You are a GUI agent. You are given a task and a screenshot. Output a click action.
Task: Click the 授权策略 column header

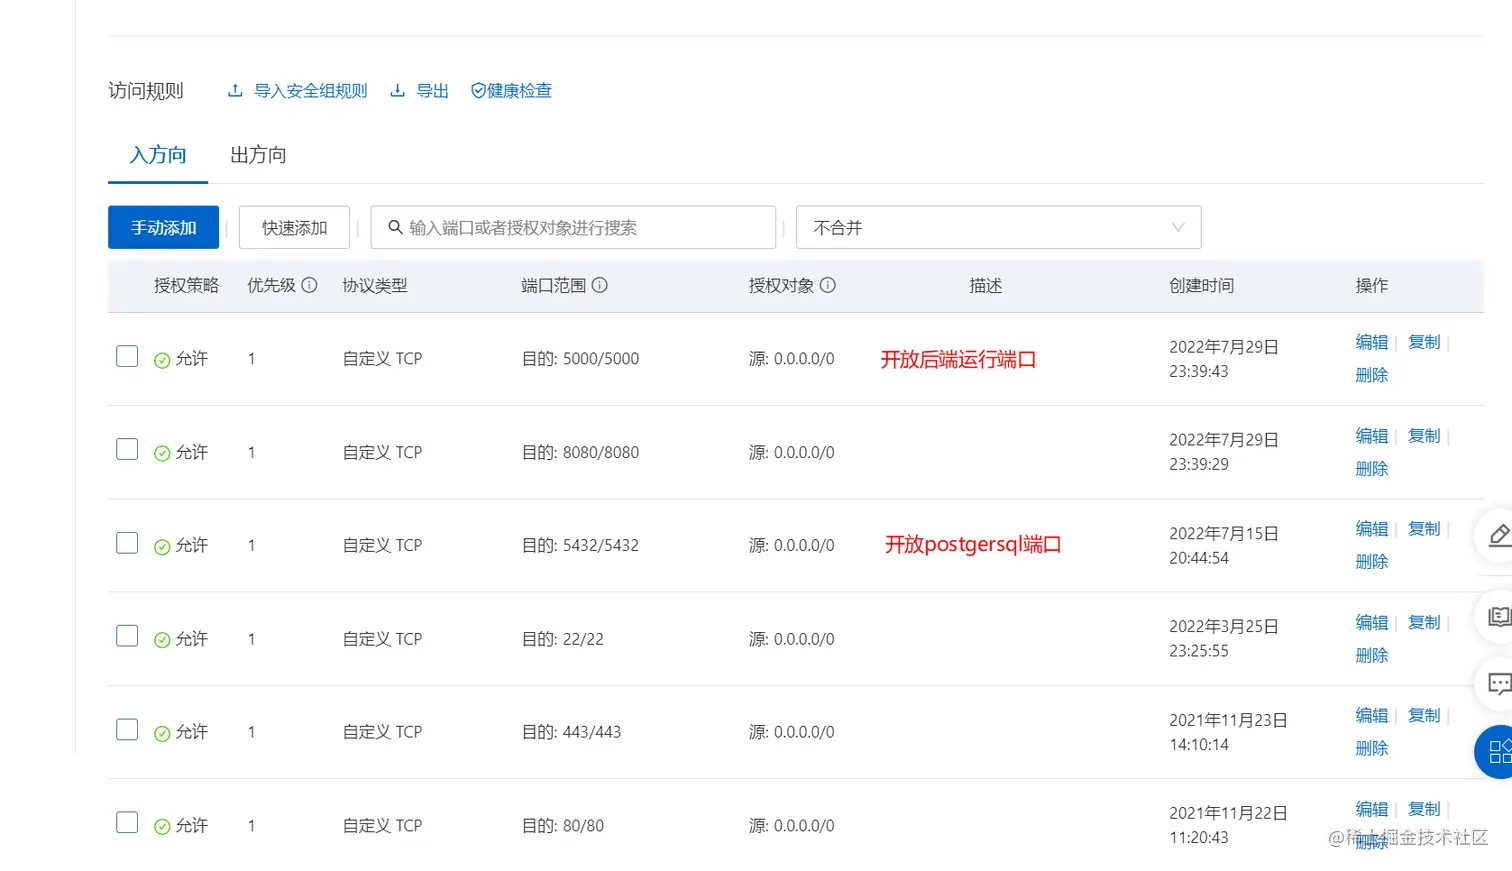tap(186, 285)
